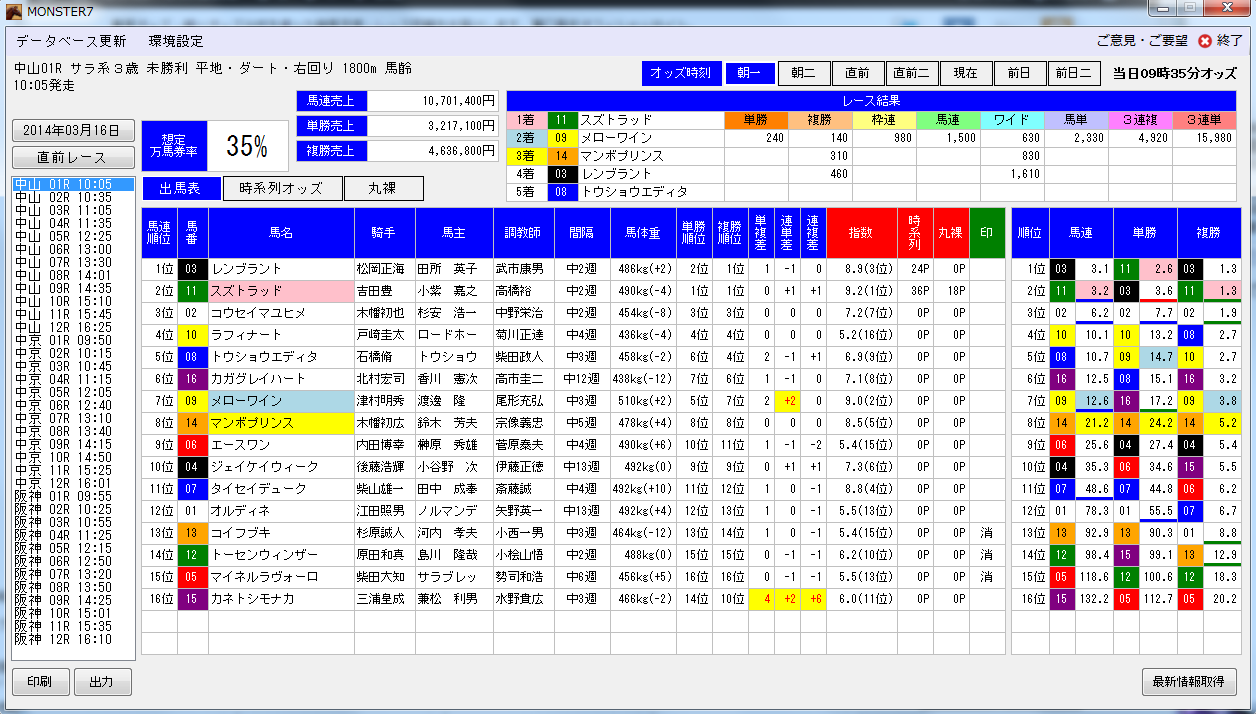Click the 36P value in スズトラッド row
The height and width of the screenshot is (714, 1256).
tap(914, 291)
